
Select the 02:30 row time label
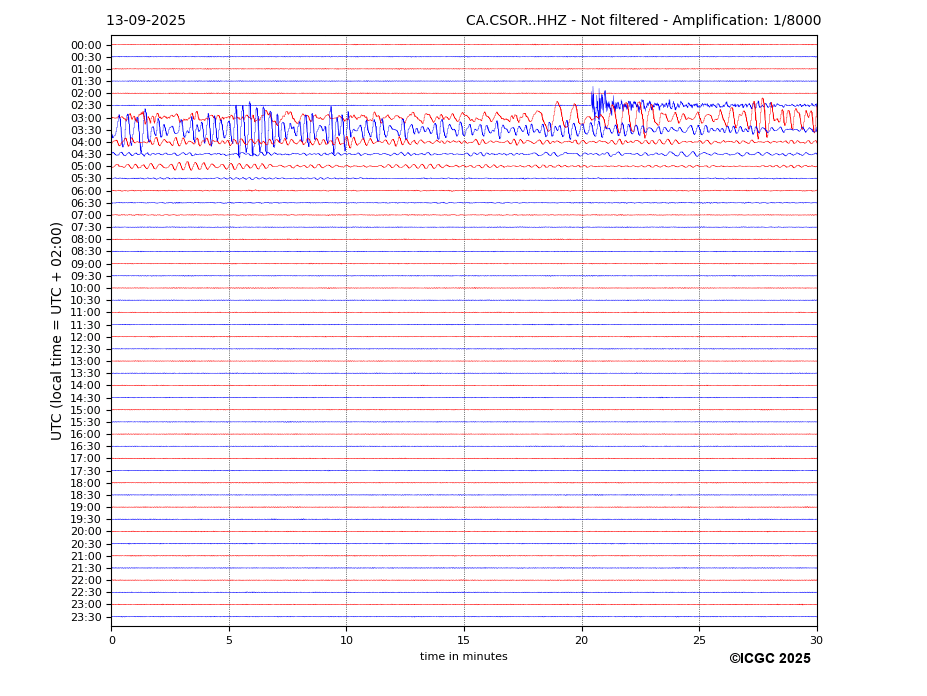point(86,106)
